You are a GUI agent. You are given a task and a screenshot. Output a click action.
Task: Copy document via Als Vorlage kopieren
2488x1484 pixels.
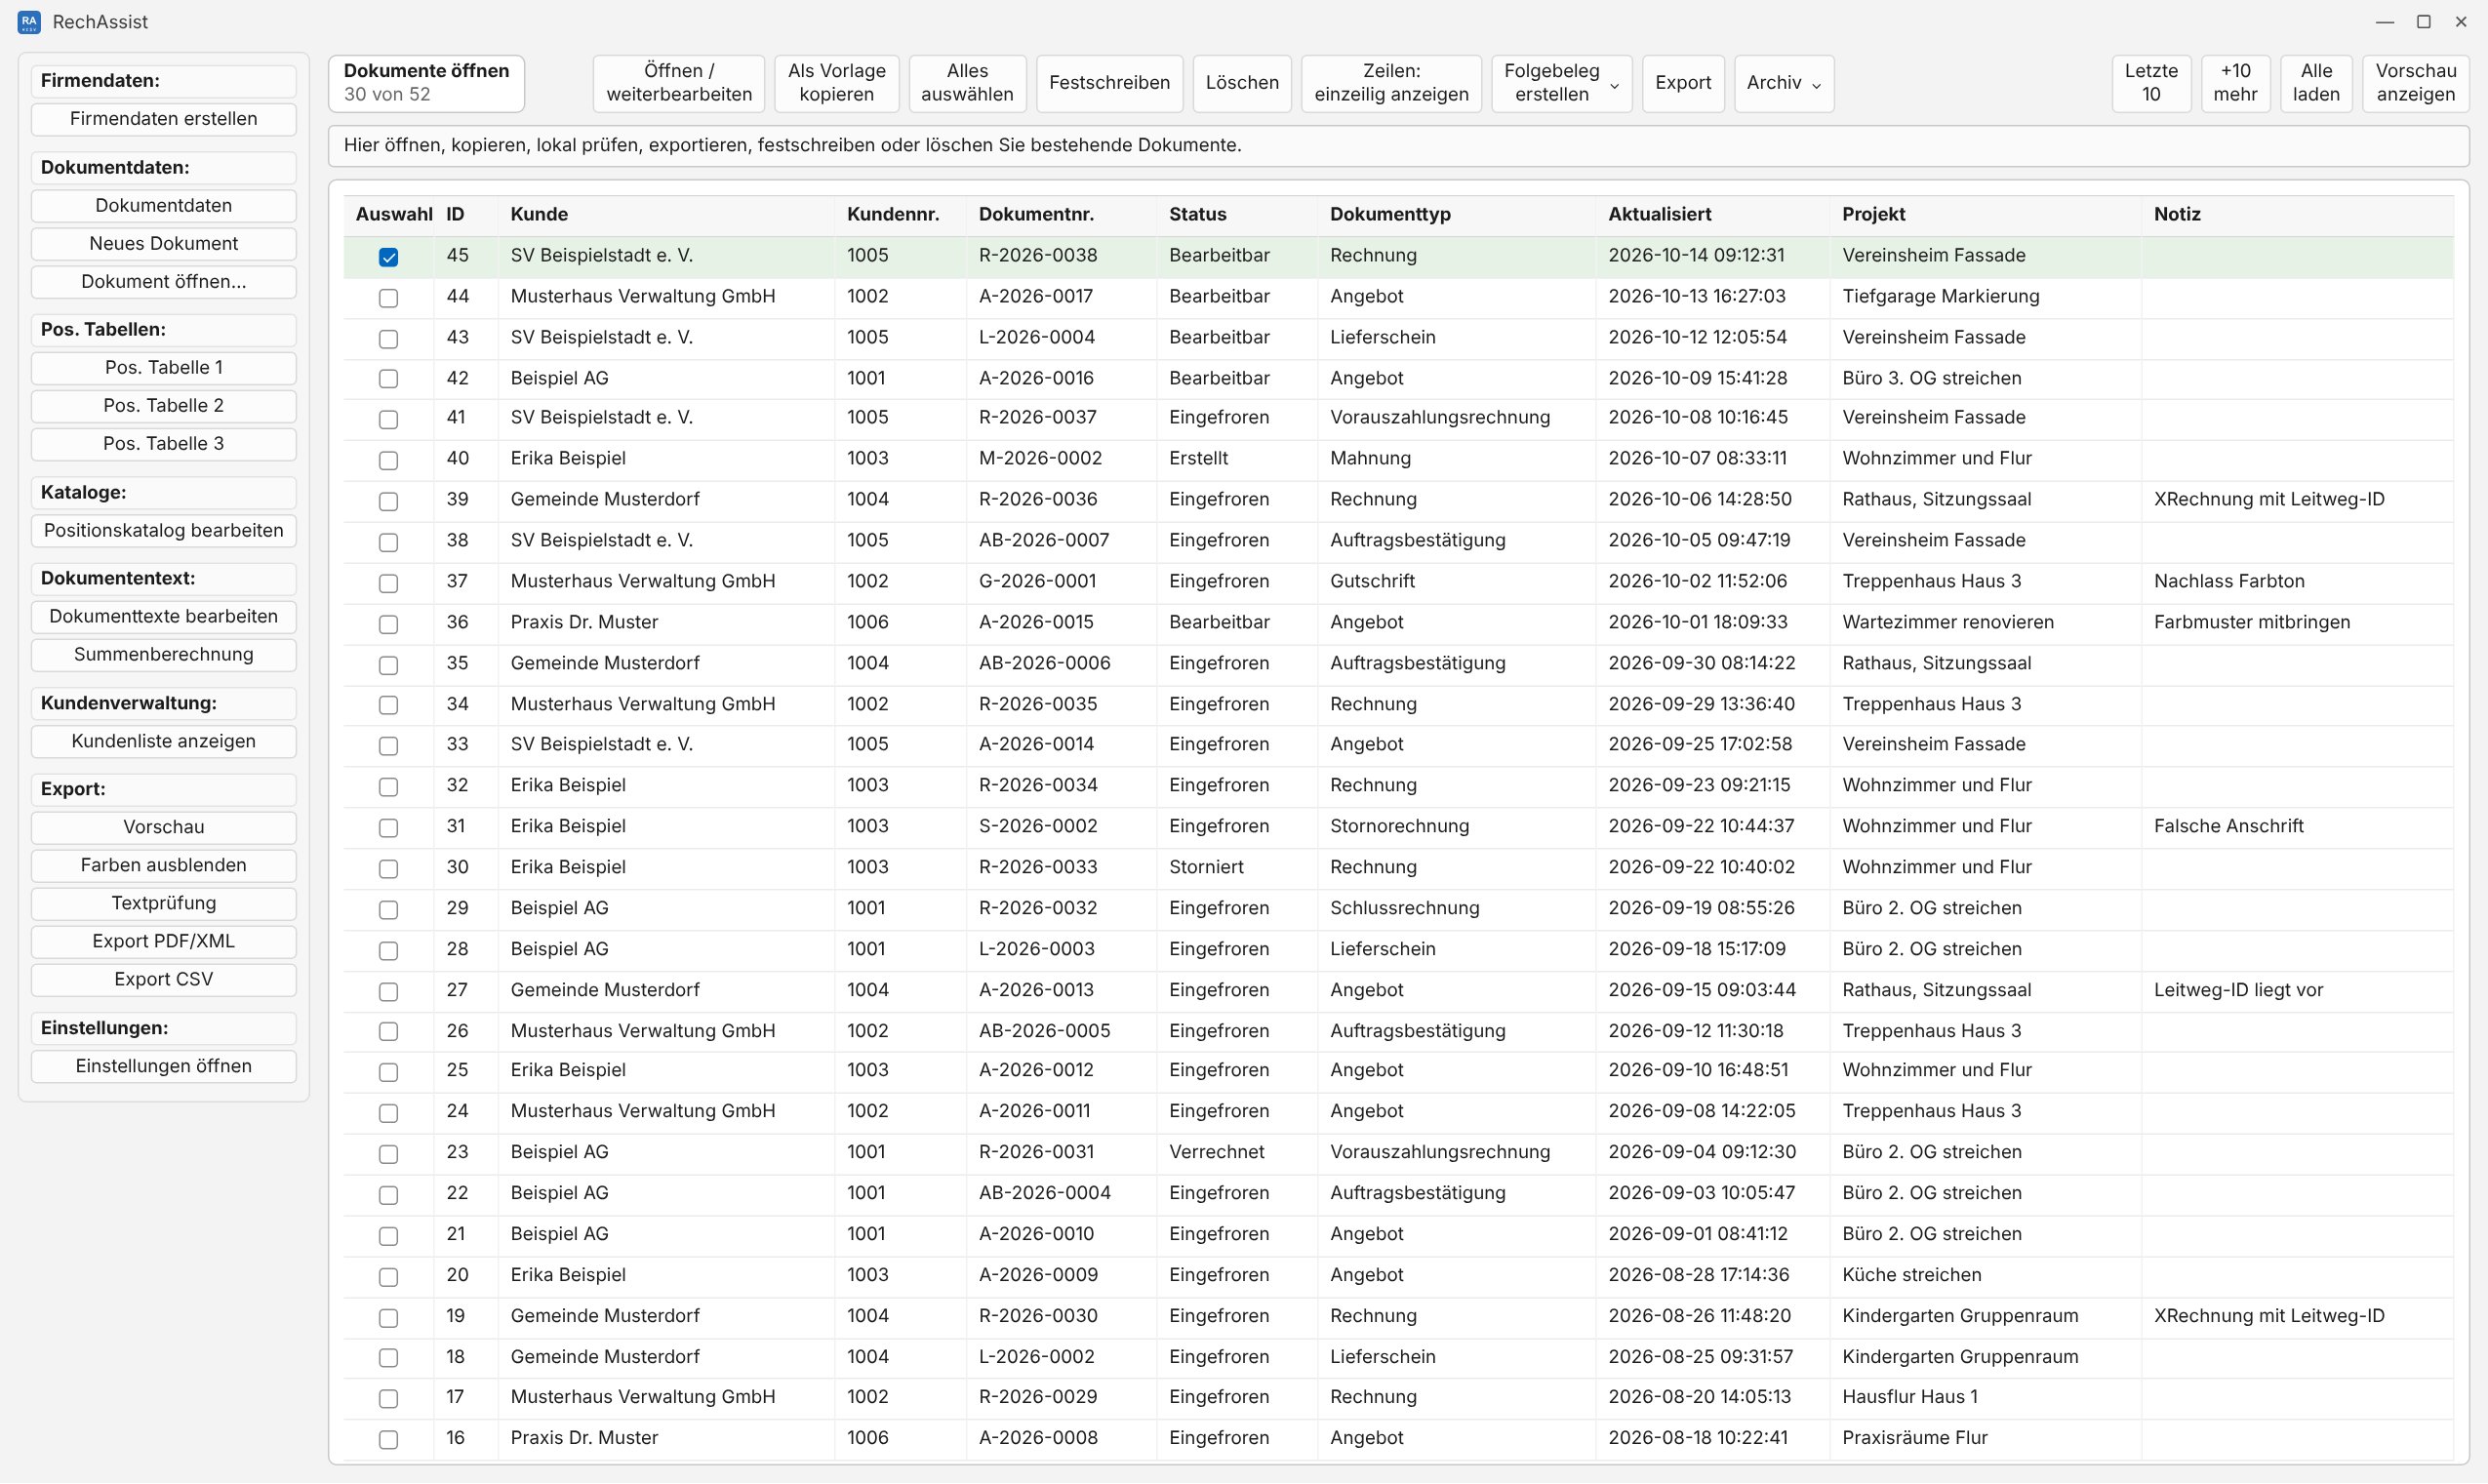click(837, 83)
